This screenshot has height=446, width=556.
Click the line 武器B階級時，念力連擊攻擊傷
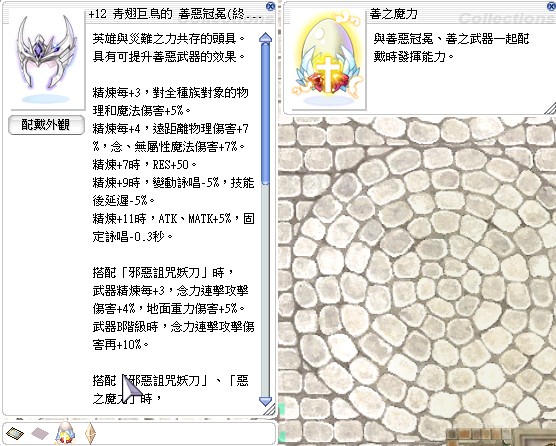173,327
